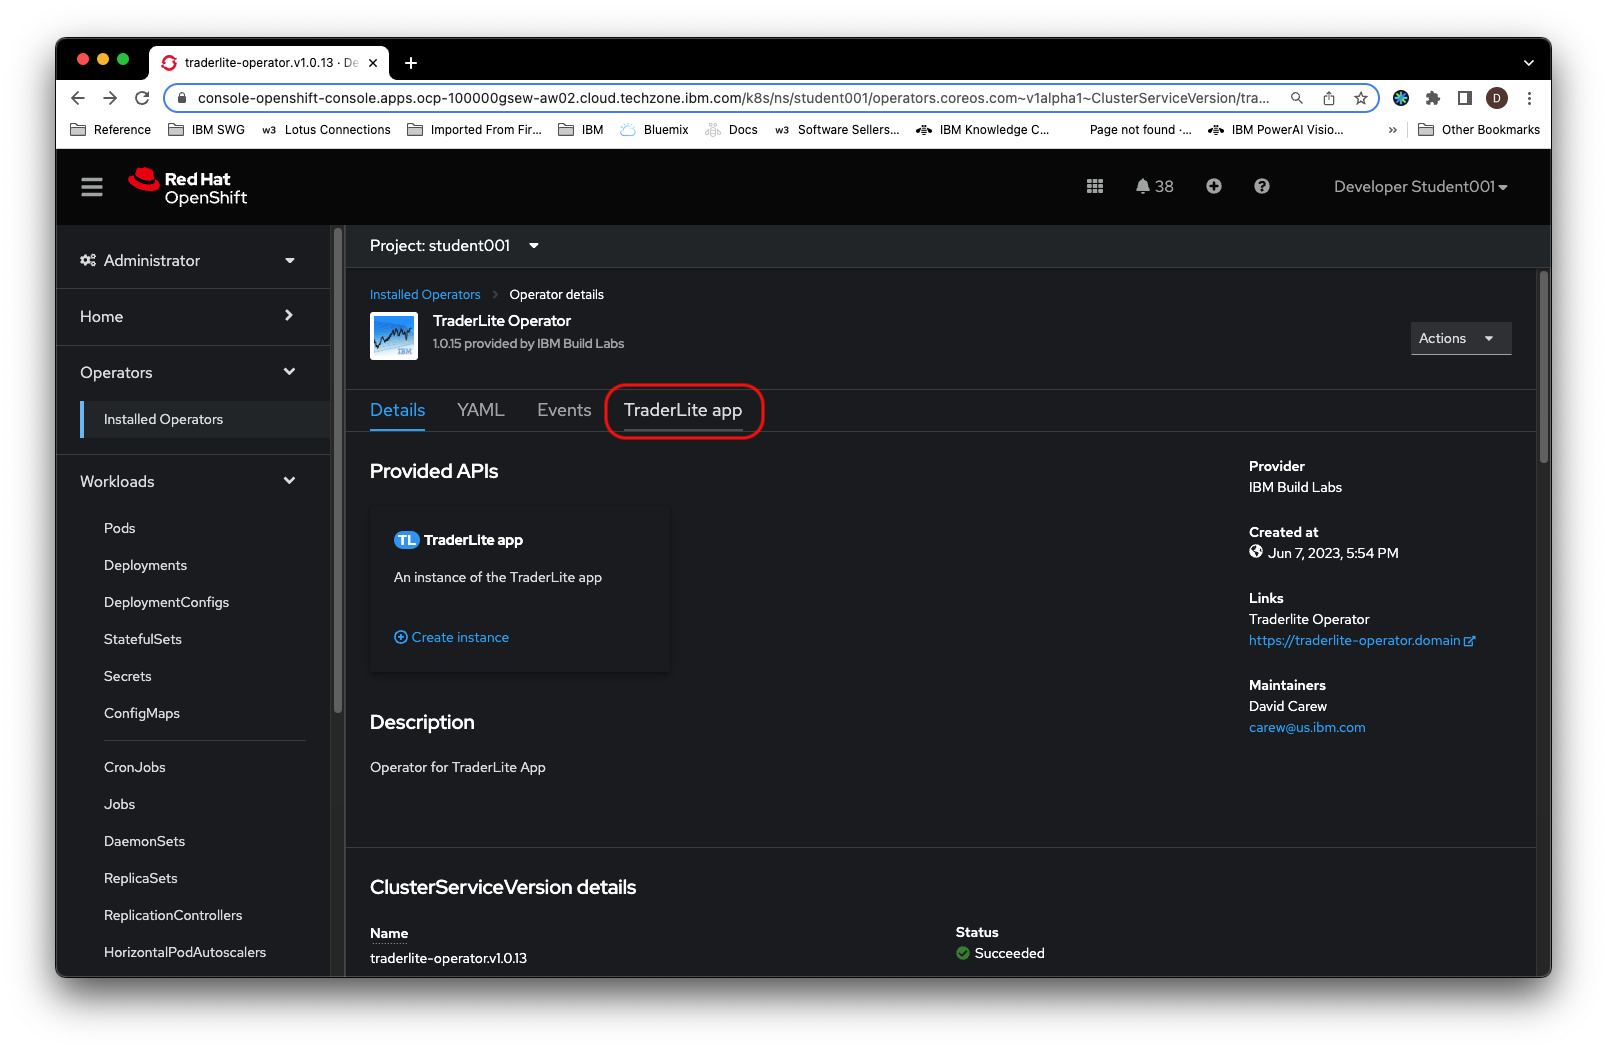1607x1051 pixels.
Task: Click Create instance link
Action: tap(452, 638)
